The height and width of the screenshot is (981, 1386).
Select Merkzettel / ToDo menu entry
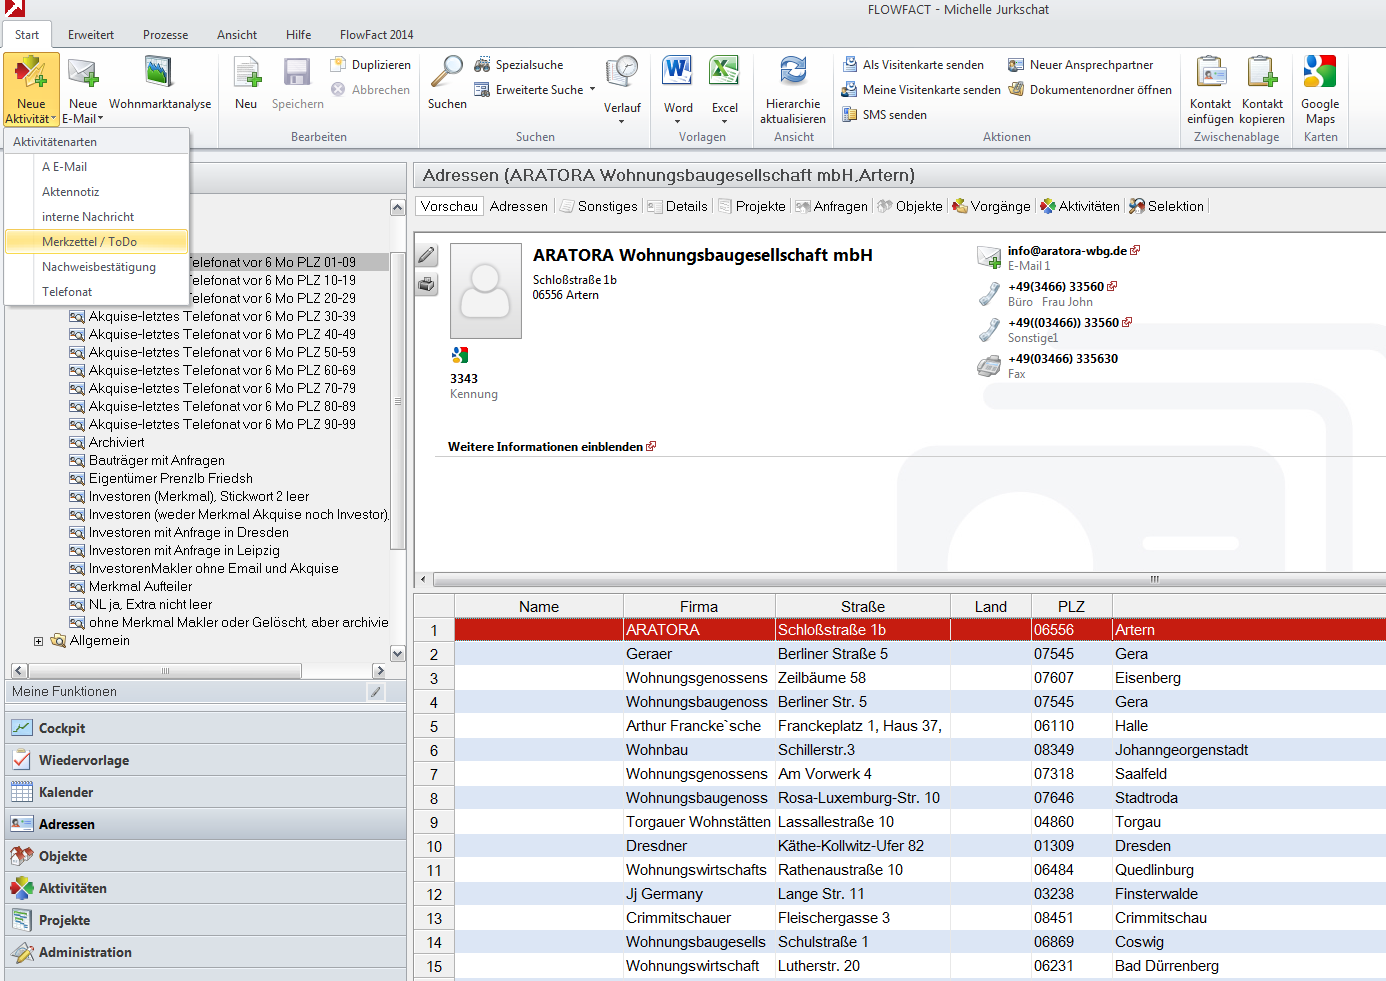click(x=89, y=242)
